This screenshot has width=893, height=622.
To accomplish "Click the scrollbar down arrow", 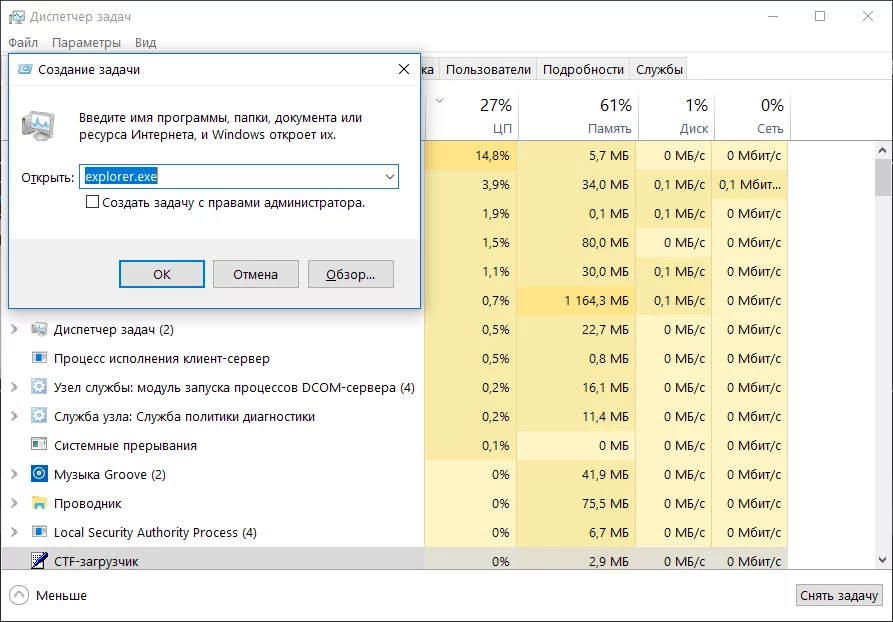I will (883, 560).
